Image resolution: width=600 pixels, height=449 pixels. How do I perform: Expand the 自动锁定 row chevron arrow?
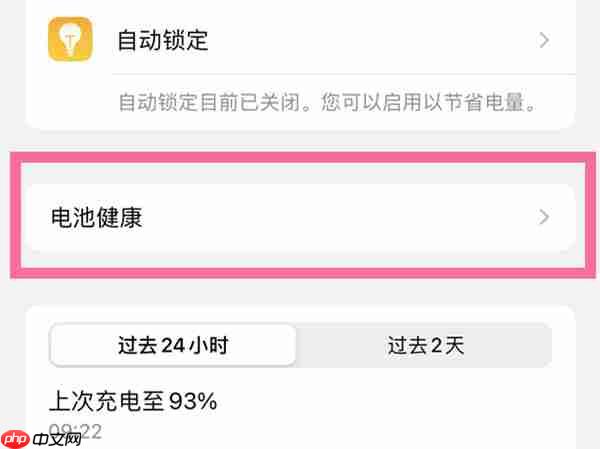(544, 40)
